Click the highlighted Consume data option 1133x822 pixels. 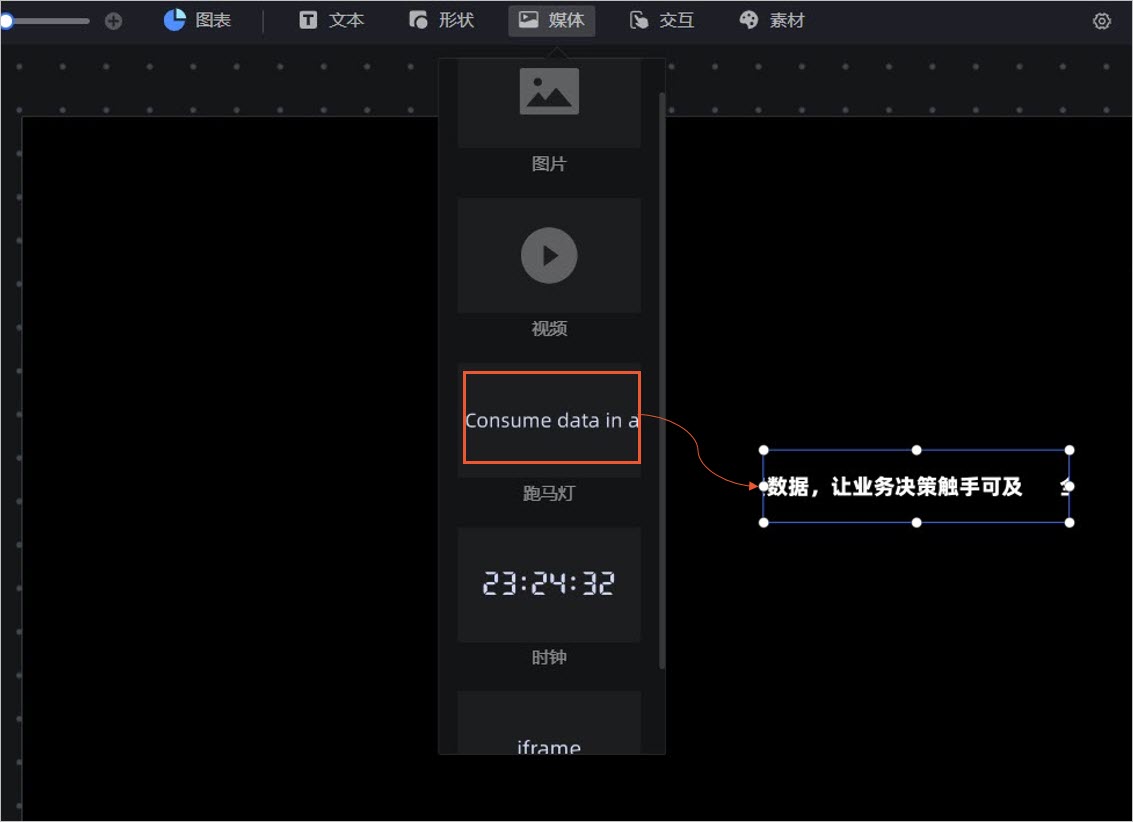point(551,418)
